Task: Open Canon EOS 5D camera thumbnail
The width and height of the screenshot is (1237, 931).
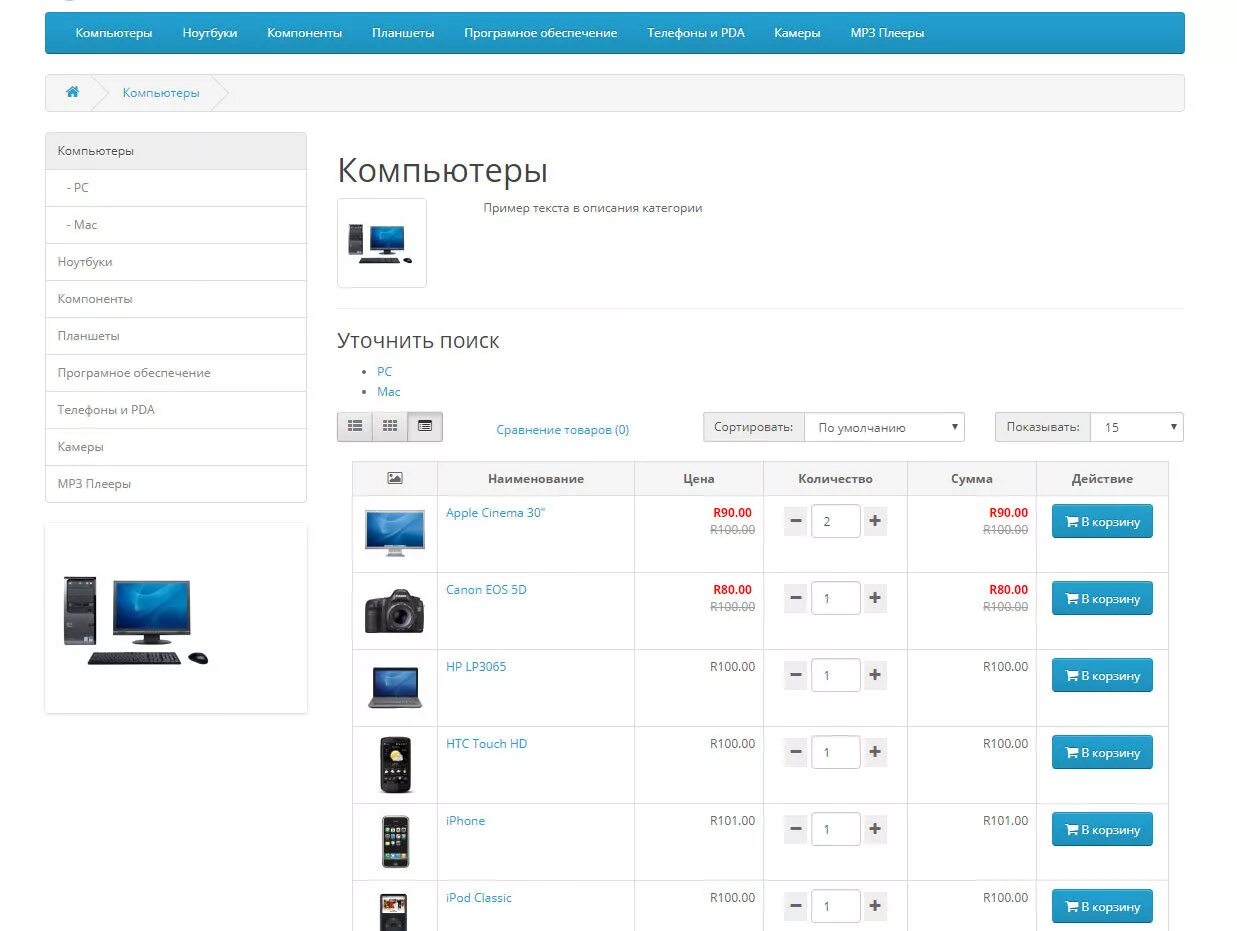Action: [x=395, y=610]
